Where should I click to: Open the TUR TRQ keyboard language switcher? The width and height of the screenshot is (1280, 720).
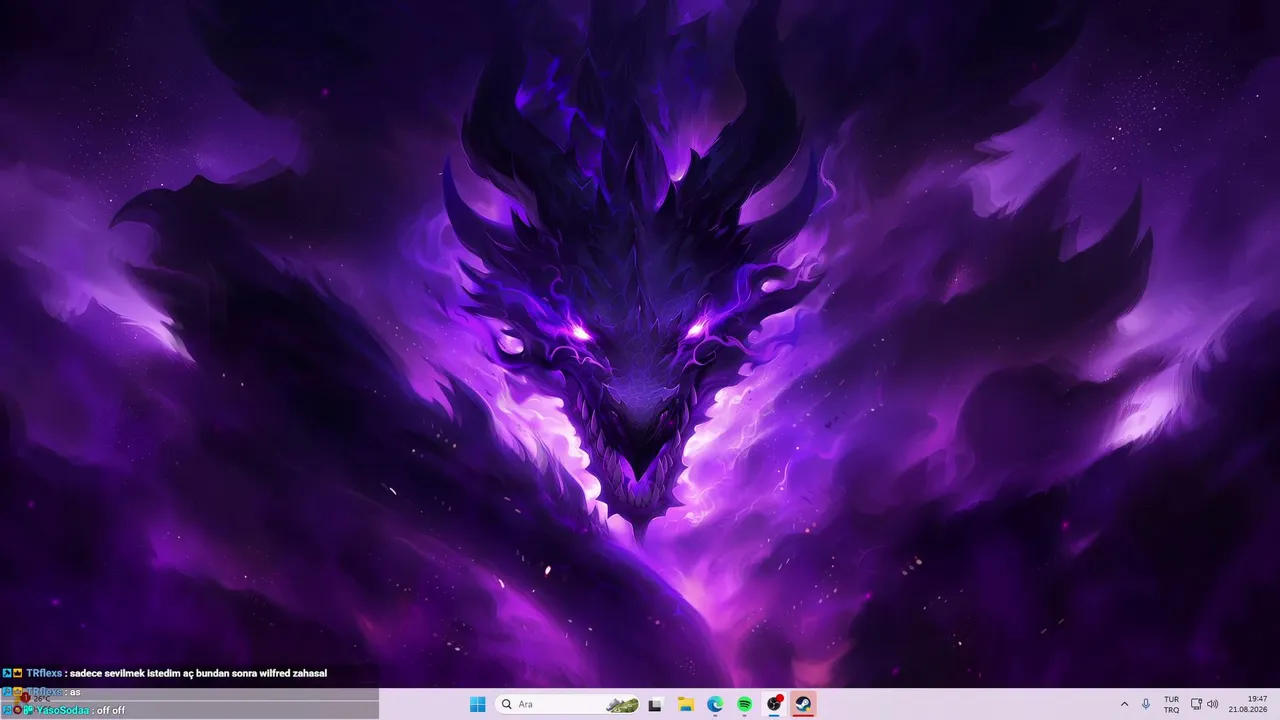(x=1171, y=704)
